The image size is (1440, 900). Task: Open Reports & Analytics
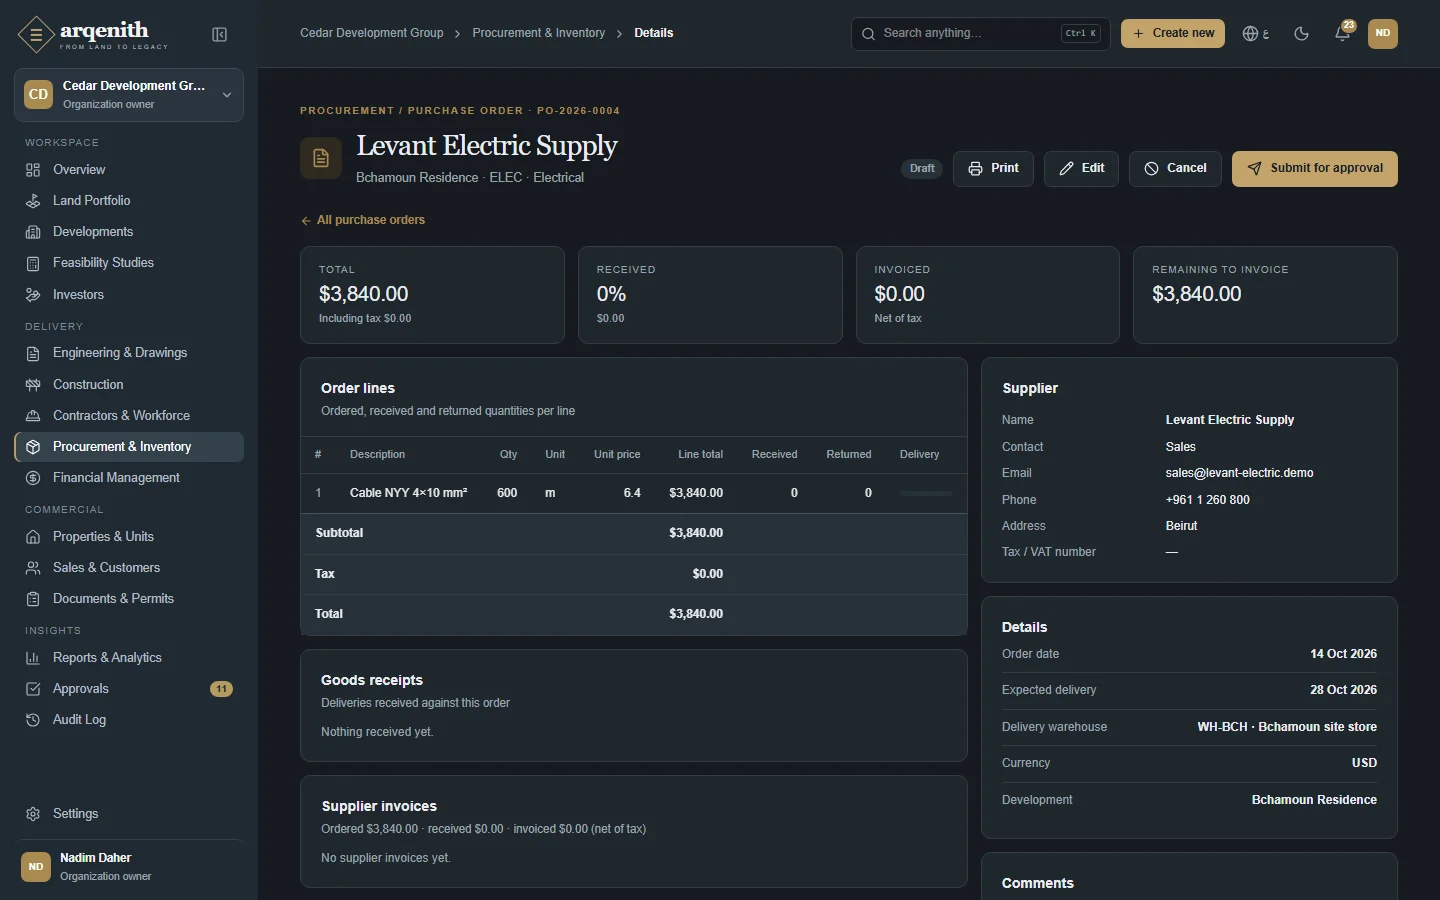tap(129, 658)
